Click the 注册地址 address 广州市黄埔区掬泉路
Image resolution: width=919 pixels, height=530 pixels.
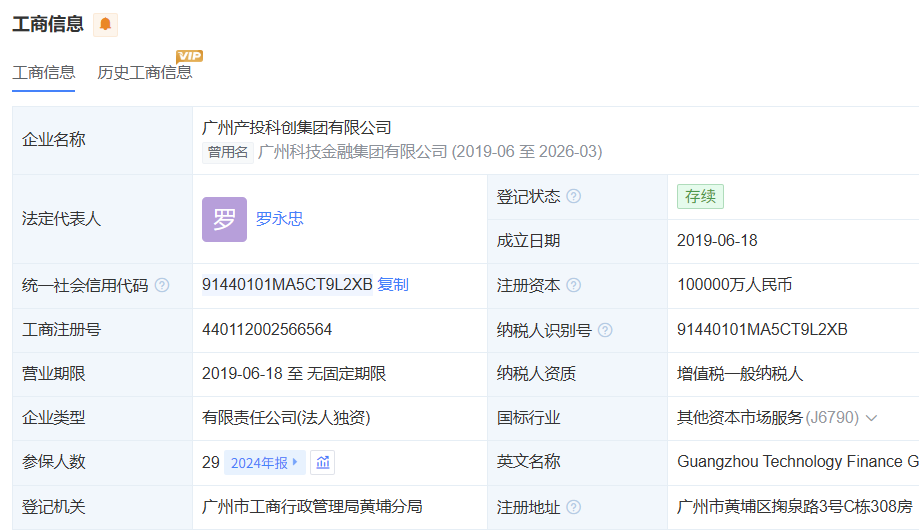[794, 507]
